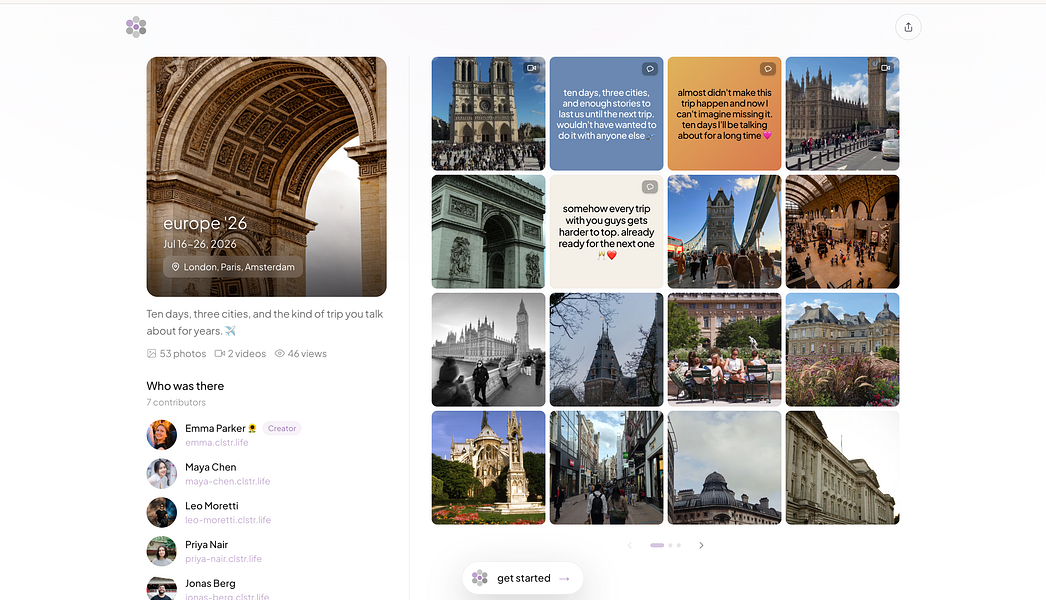The width and height of the screenshot is (1046, 600).
Task: Click the comment icon on the cream note card
Action: point(650,187)
